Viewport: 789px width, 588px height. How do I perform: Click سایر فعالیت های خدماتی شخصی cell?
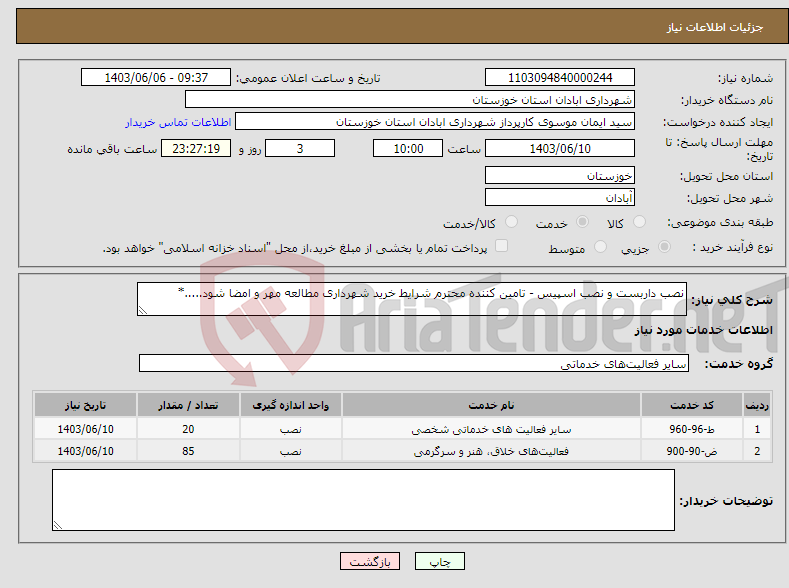tap(491, 429)
